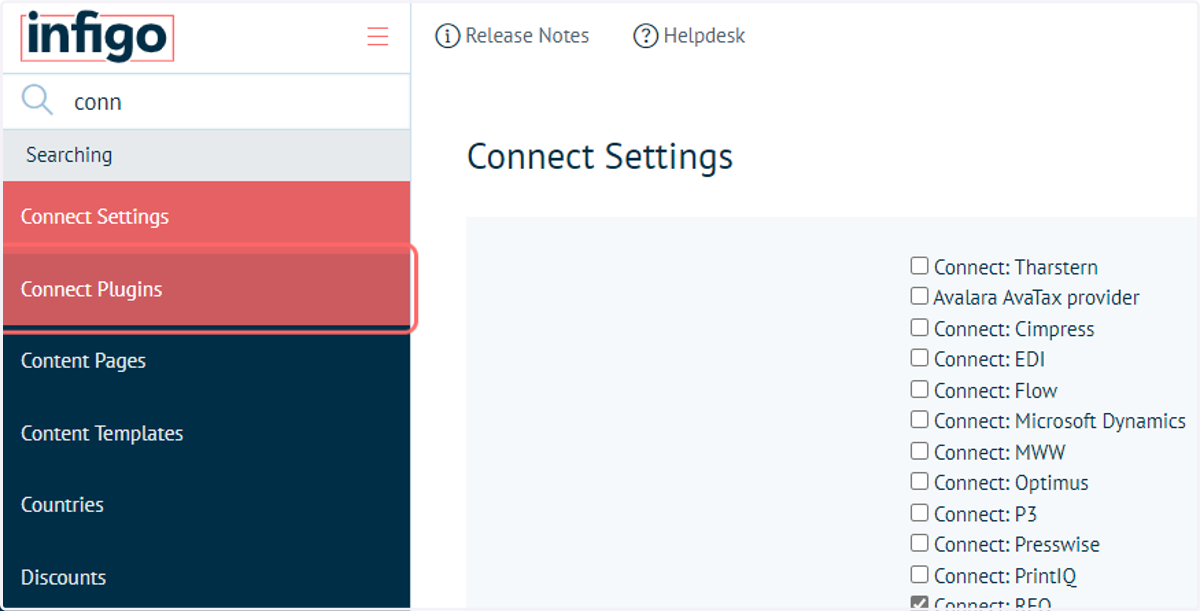The image size is (1200, 611).
Task: Enable the Connect: P3 checkbox
Action: (x=919, y=513)
